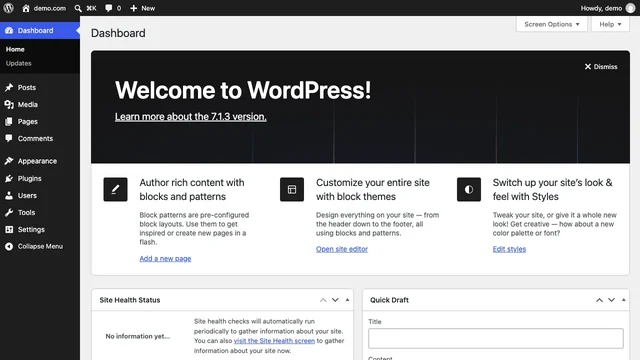Viewport: 640px width, 360px height.
Task: Focus the Quick Draft Title field
Action: [x=496, y=338]
